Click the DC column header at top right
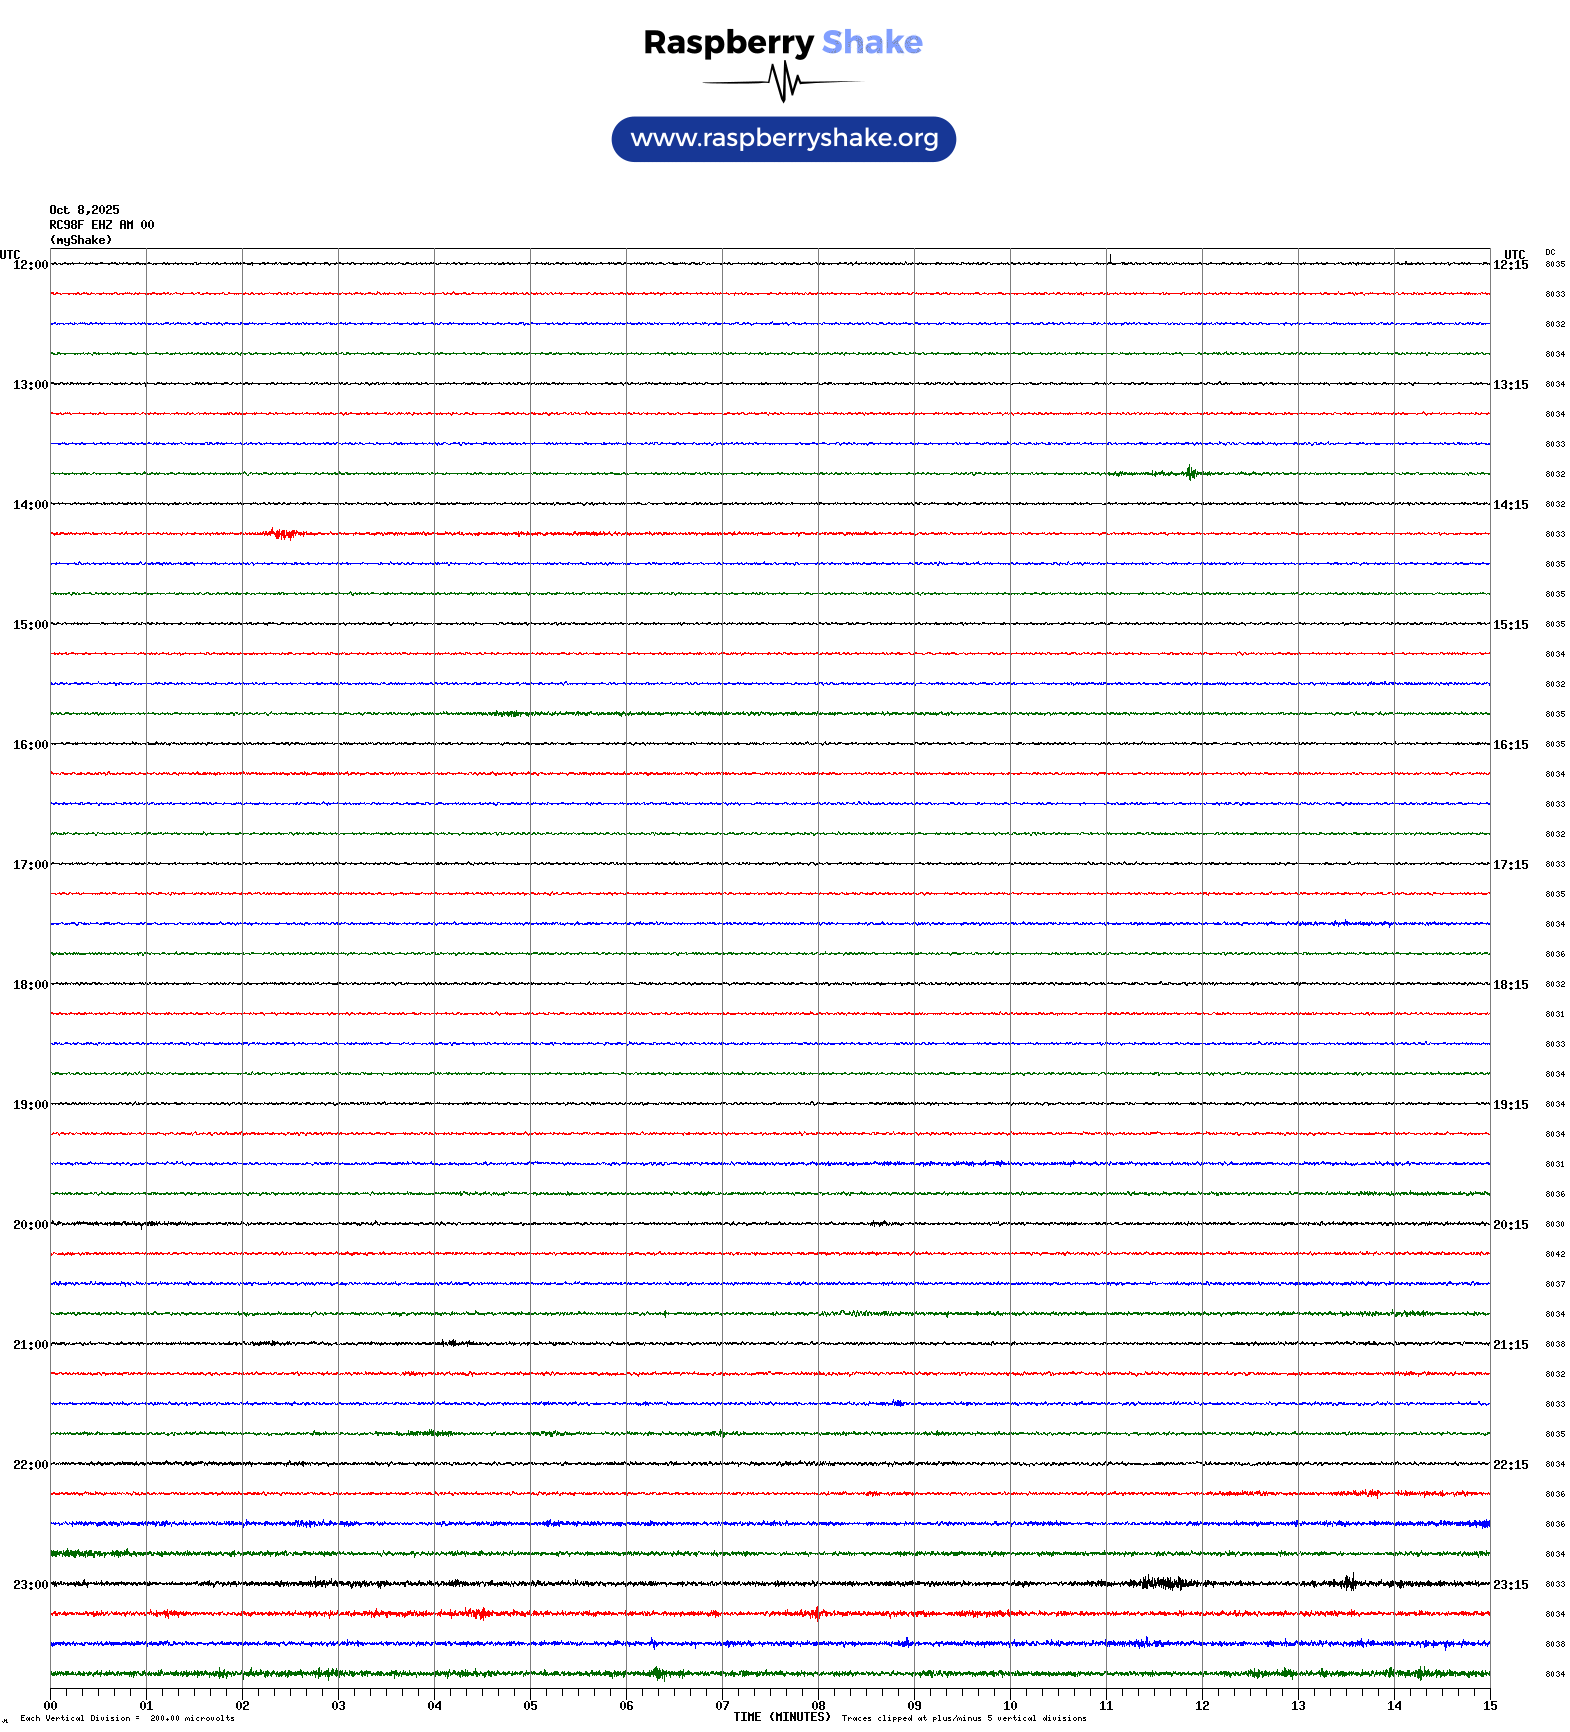Image resolution: width=1570 pixels, height=1732 pixels. tap(1550, 253)
